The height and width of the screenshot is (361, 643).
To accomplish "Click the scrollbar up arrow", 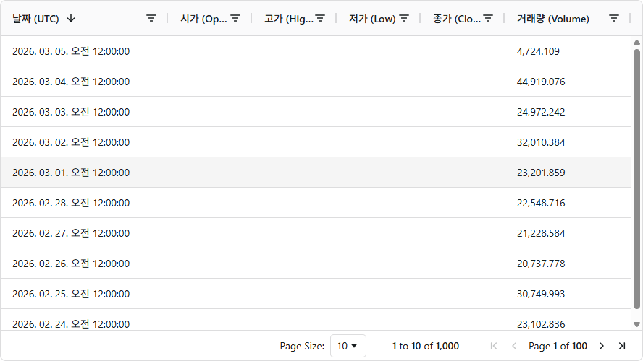I will (x=636, y=42).
